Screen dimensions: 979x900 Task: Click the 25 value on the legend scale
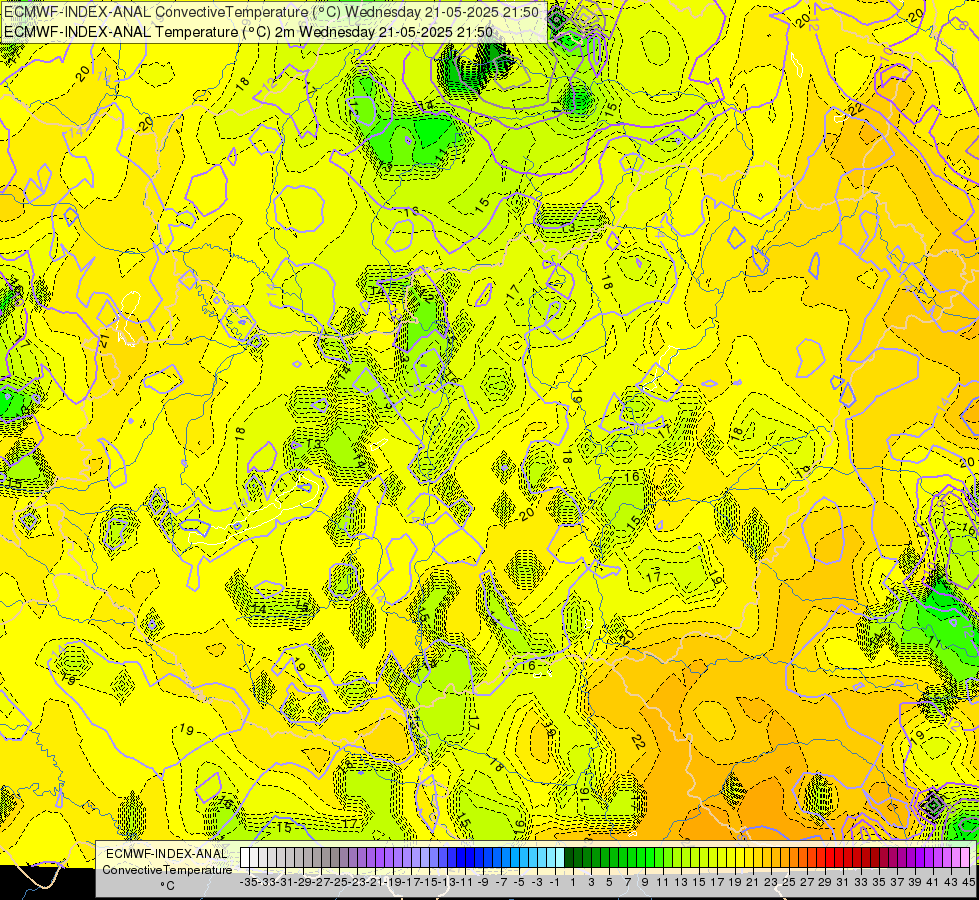pyautogui.click(x=789, y=882)
